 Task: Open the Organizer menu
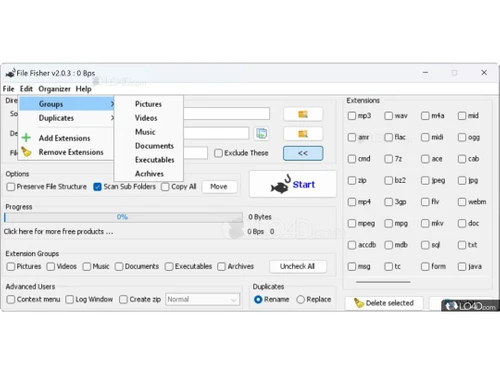point(54,89)
